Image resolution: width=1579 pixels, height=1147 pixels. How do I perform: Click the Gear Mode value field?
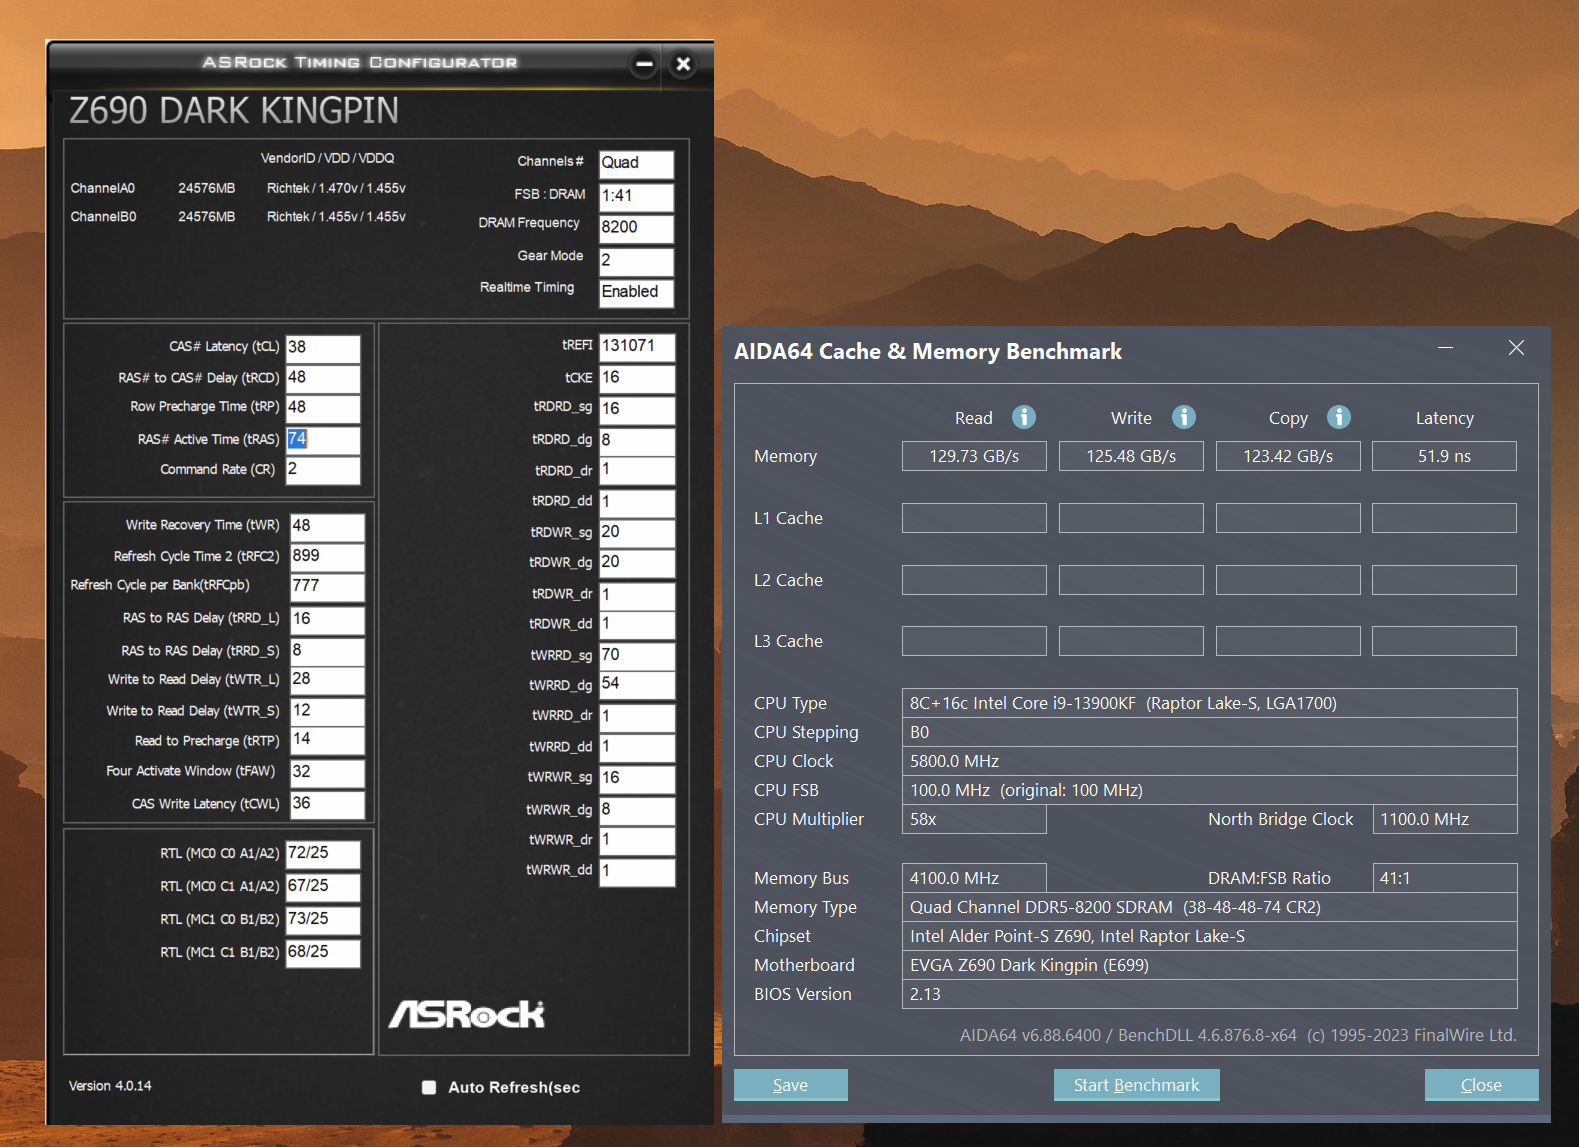636,261
